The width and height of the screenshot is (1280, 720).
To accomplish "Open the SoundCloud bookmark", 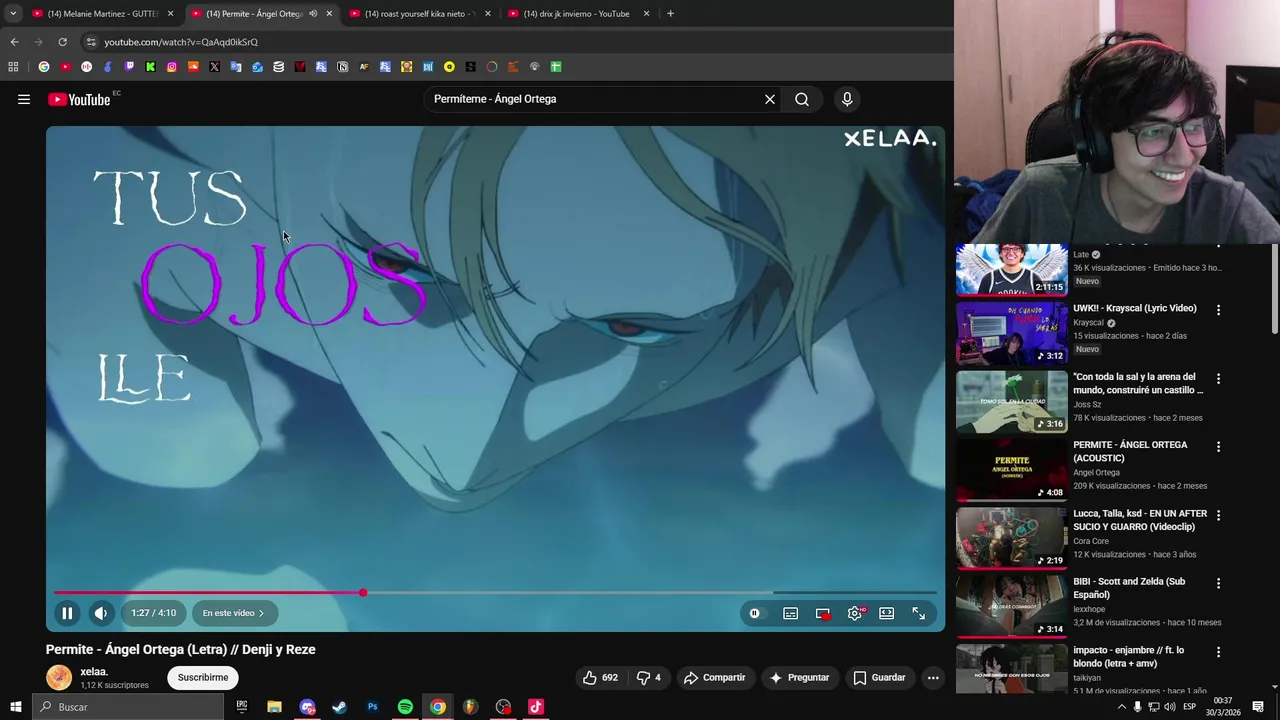I will pos(193,67).
